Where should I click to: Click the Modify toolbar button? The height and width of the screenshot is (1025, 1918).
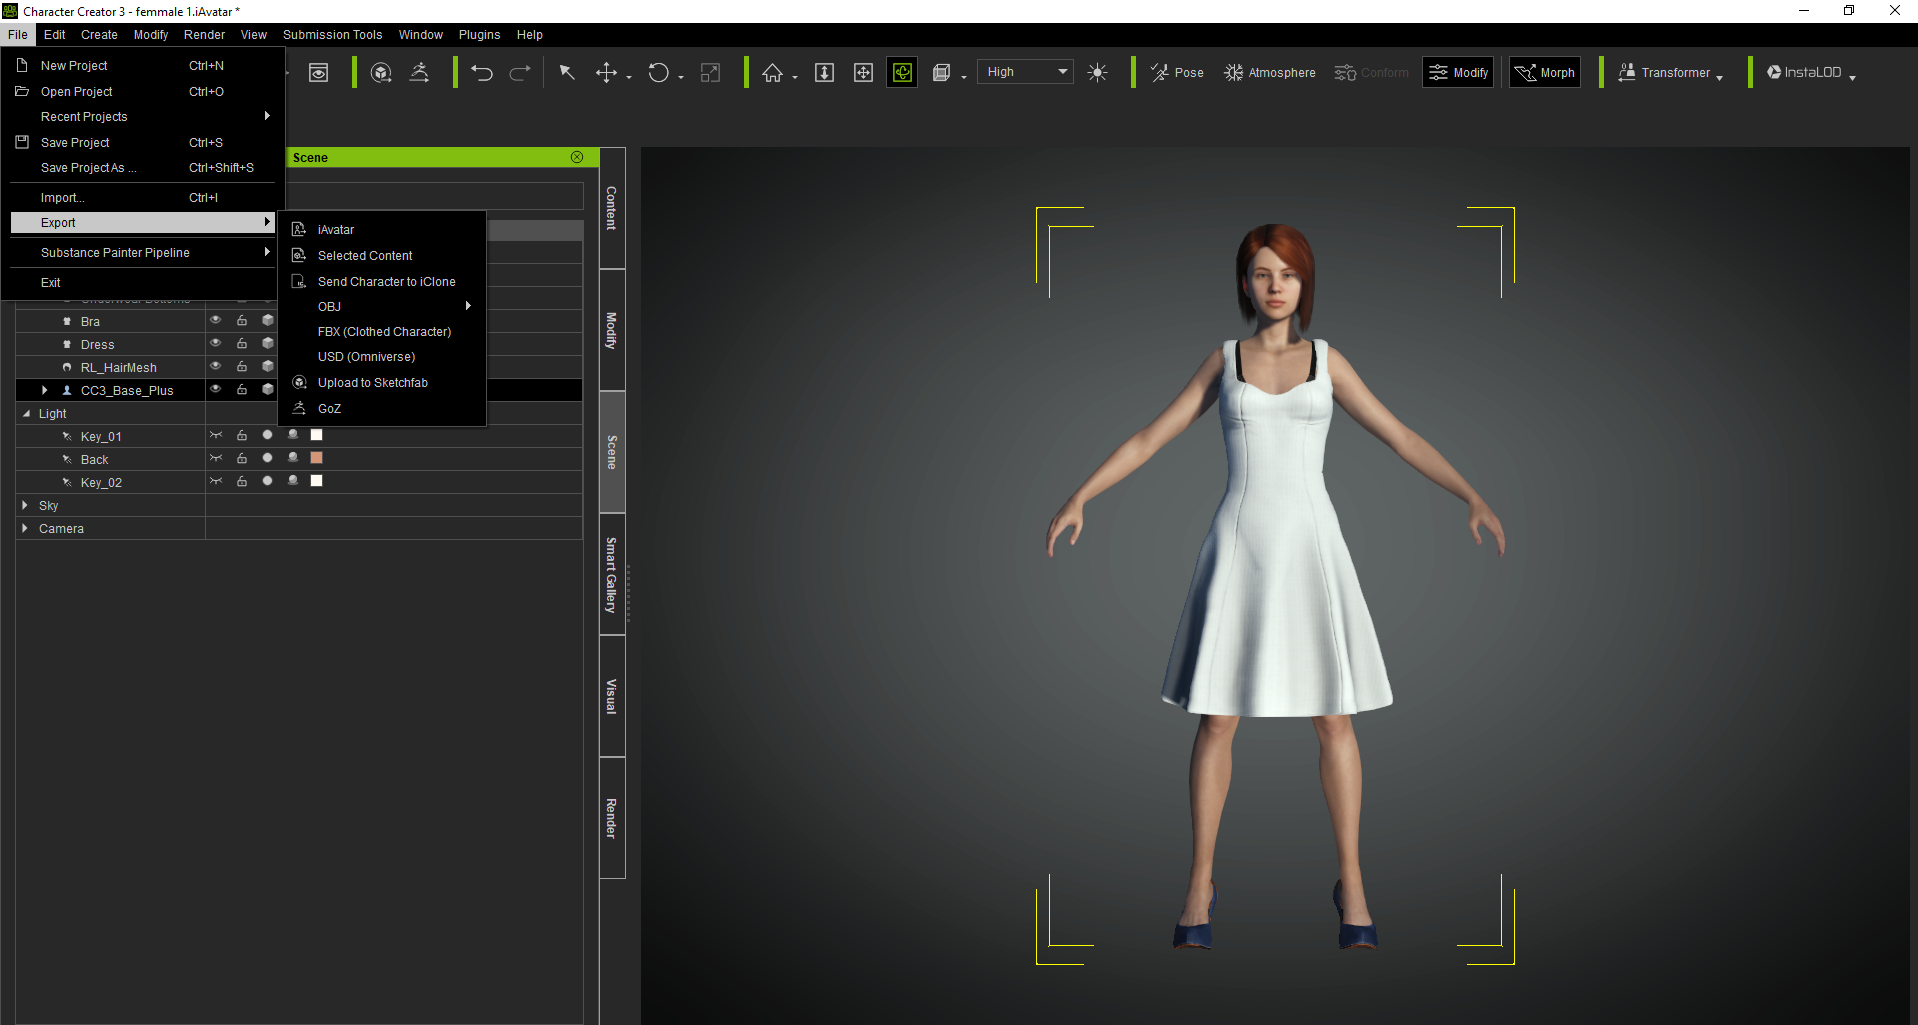[1458, 73]
